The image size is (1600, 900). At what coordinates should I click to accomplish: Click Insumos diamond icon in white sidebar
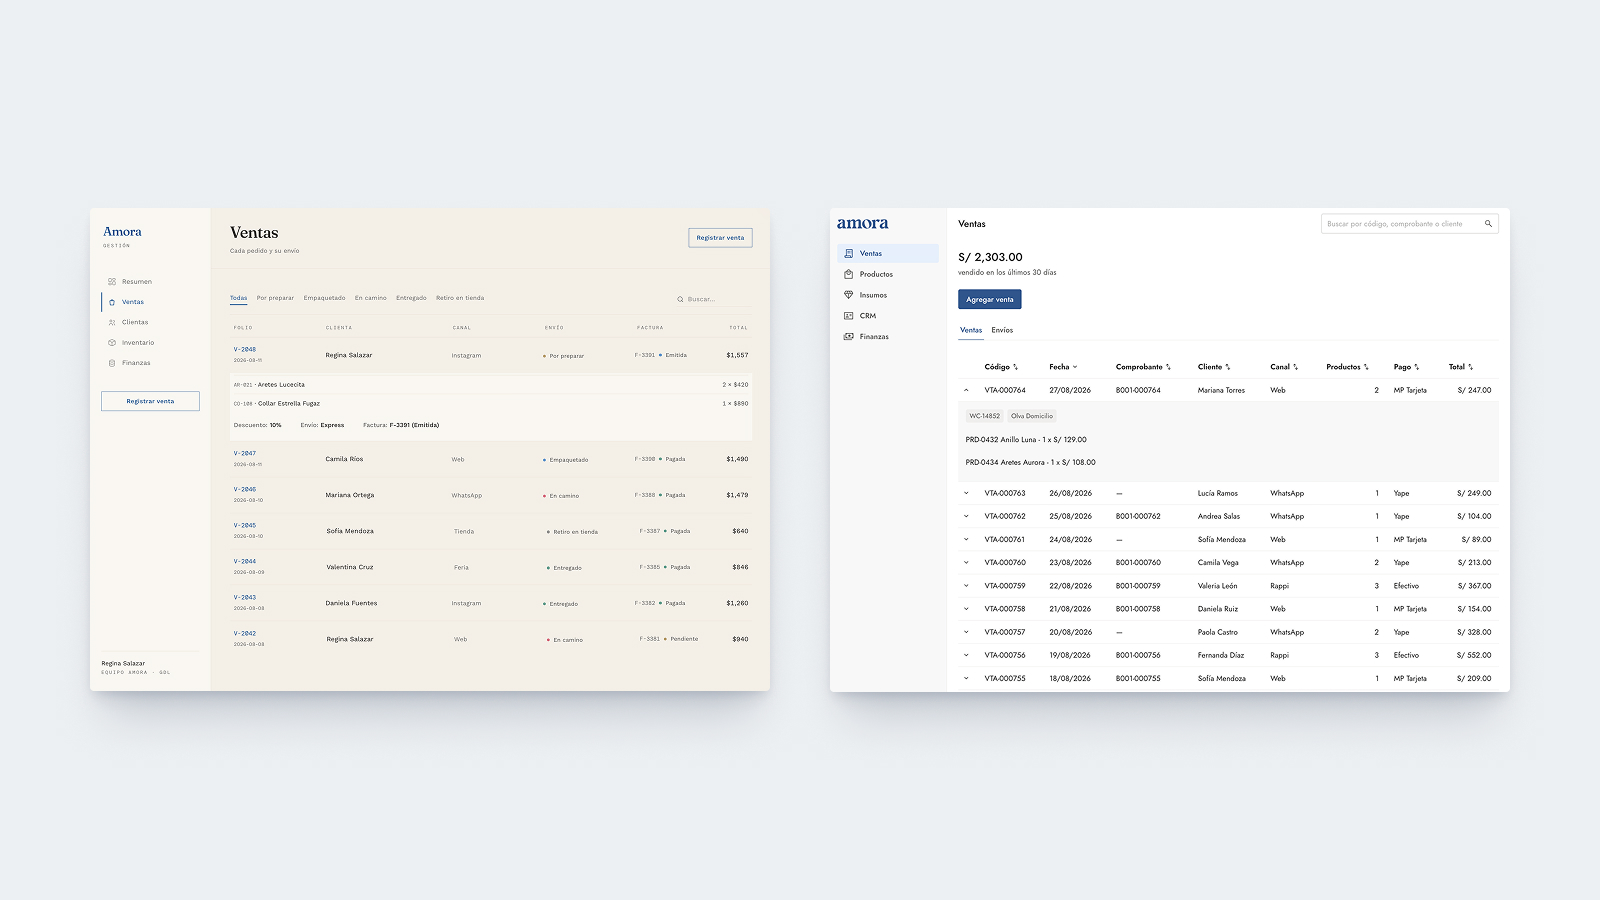click(x=849, y=295)
